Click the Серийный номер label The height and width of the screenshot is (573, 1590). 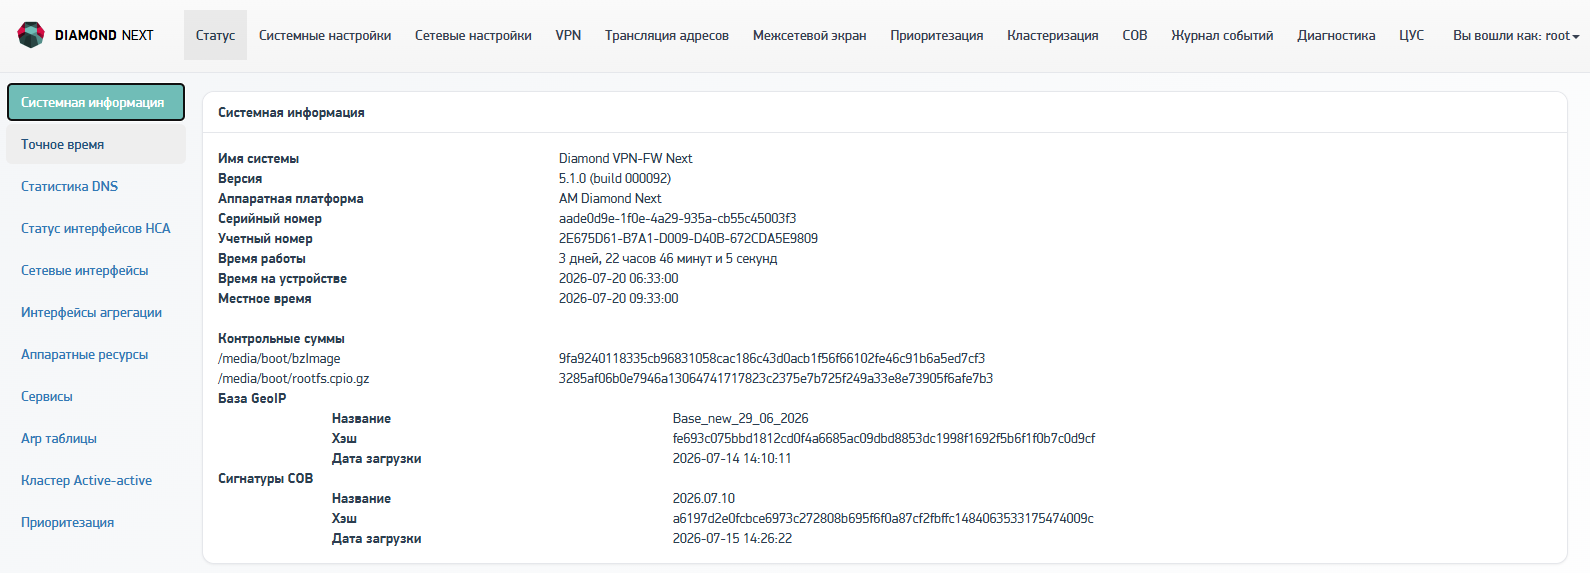pyautogui.click(x=270, y=218)
